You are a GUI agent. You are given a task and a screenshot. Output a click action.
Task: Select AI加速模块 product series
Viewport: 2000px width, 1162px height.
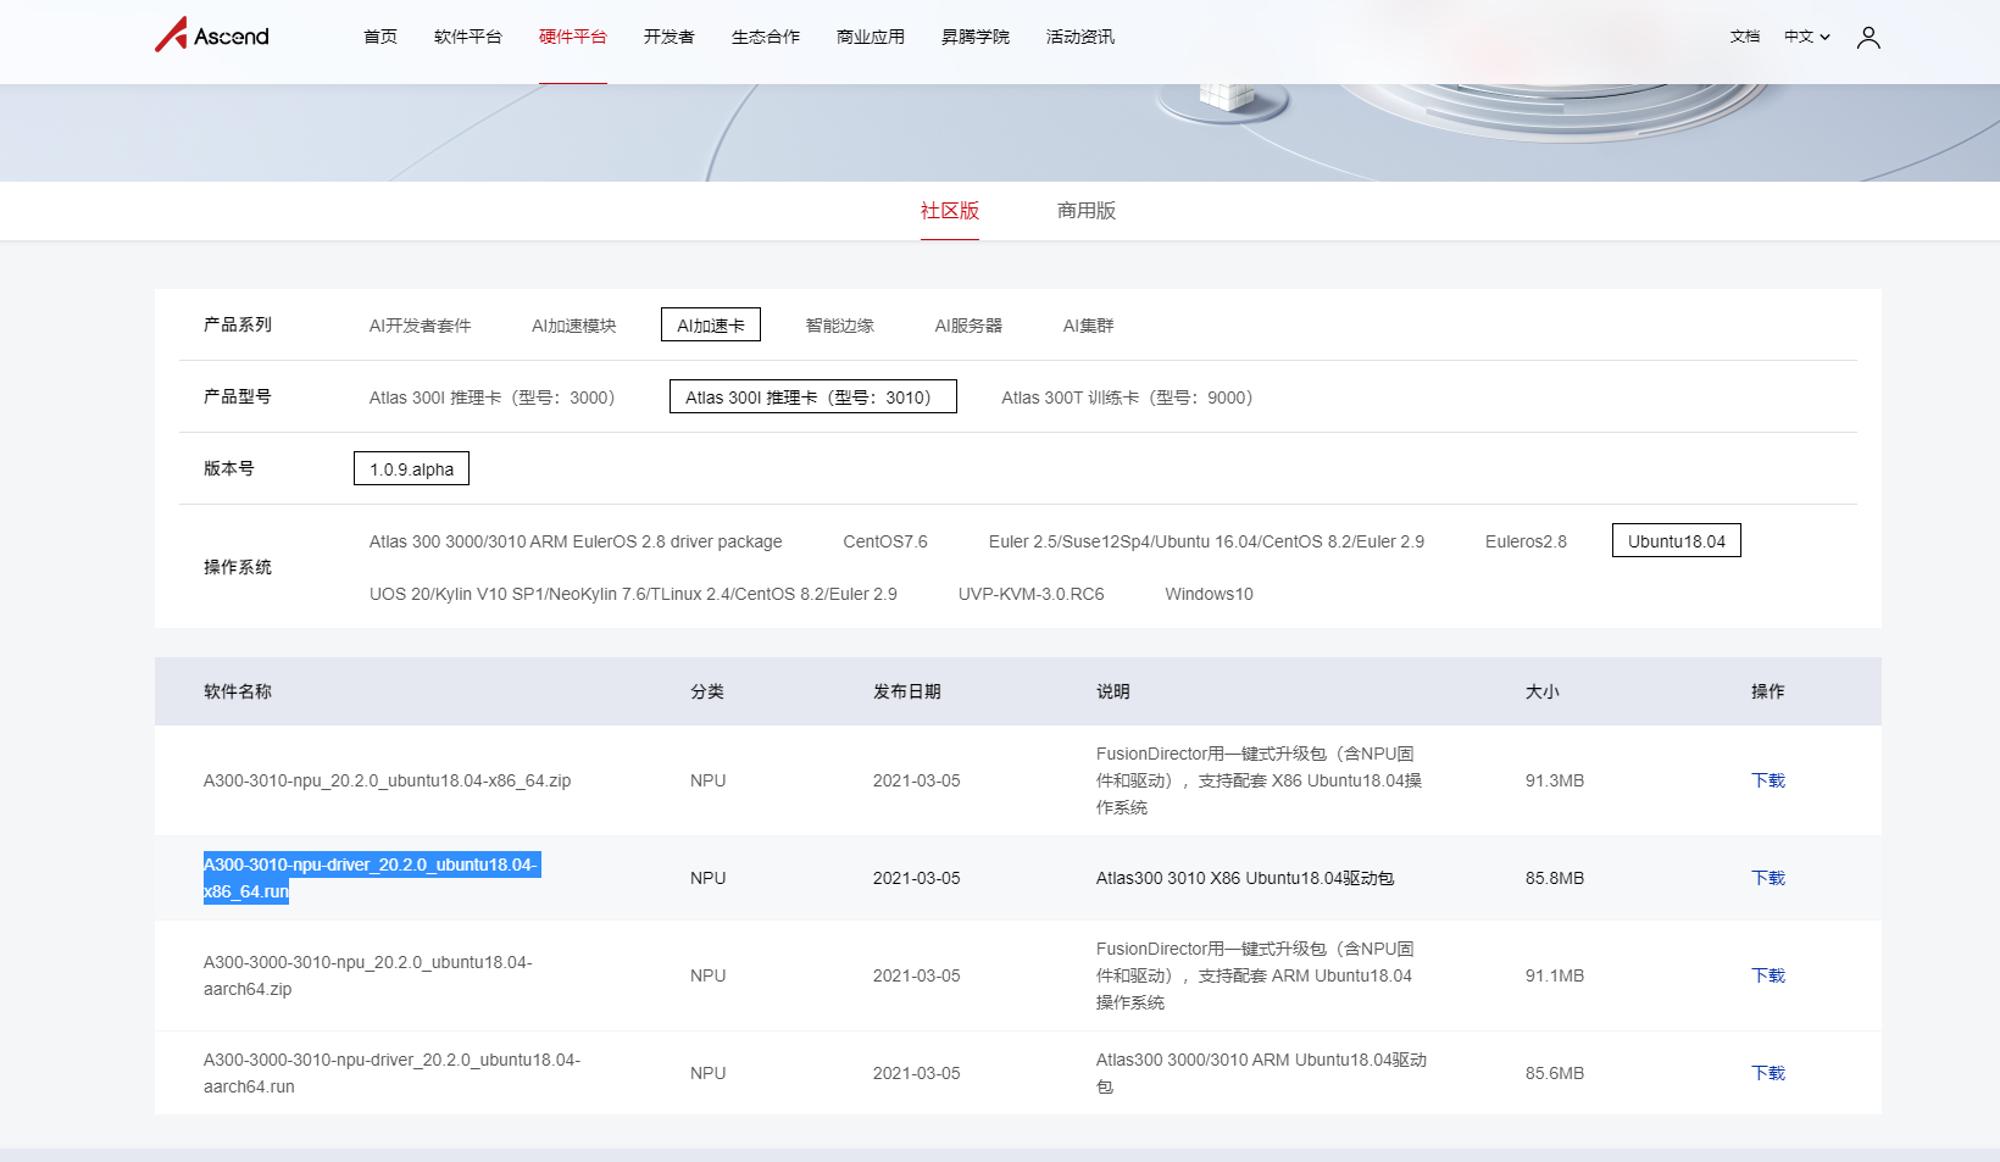tap(574, 325)
